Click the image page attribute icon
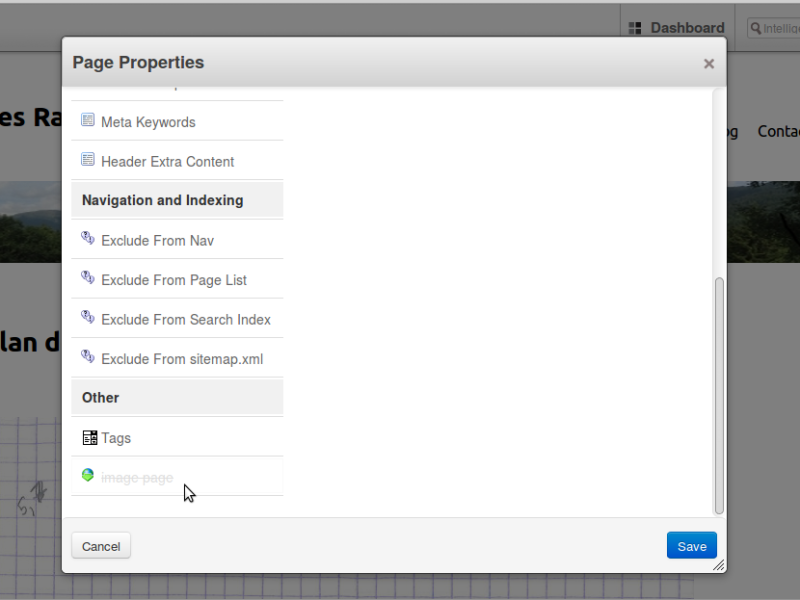This screenshot has width=800, height=600. (88, 475)
